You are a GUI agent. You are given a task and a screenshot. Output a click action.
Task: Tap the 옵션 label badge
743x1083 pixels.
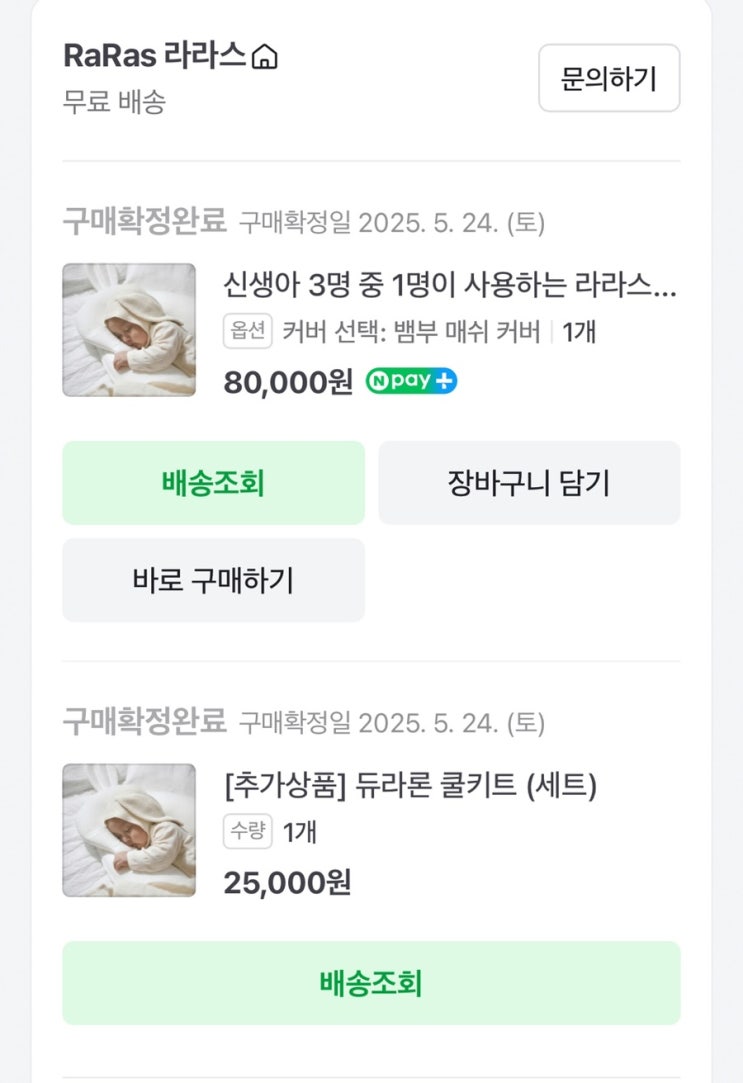[x=247, y=332]
